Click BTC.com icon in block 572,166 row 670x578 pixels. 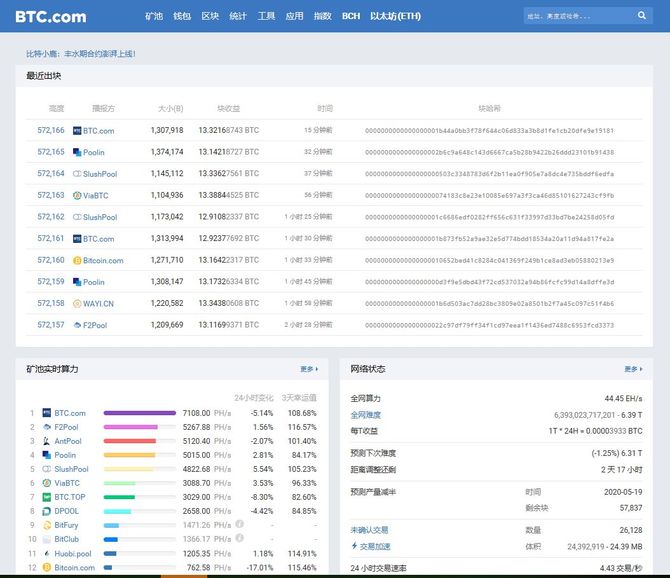[x=77, y=131]
